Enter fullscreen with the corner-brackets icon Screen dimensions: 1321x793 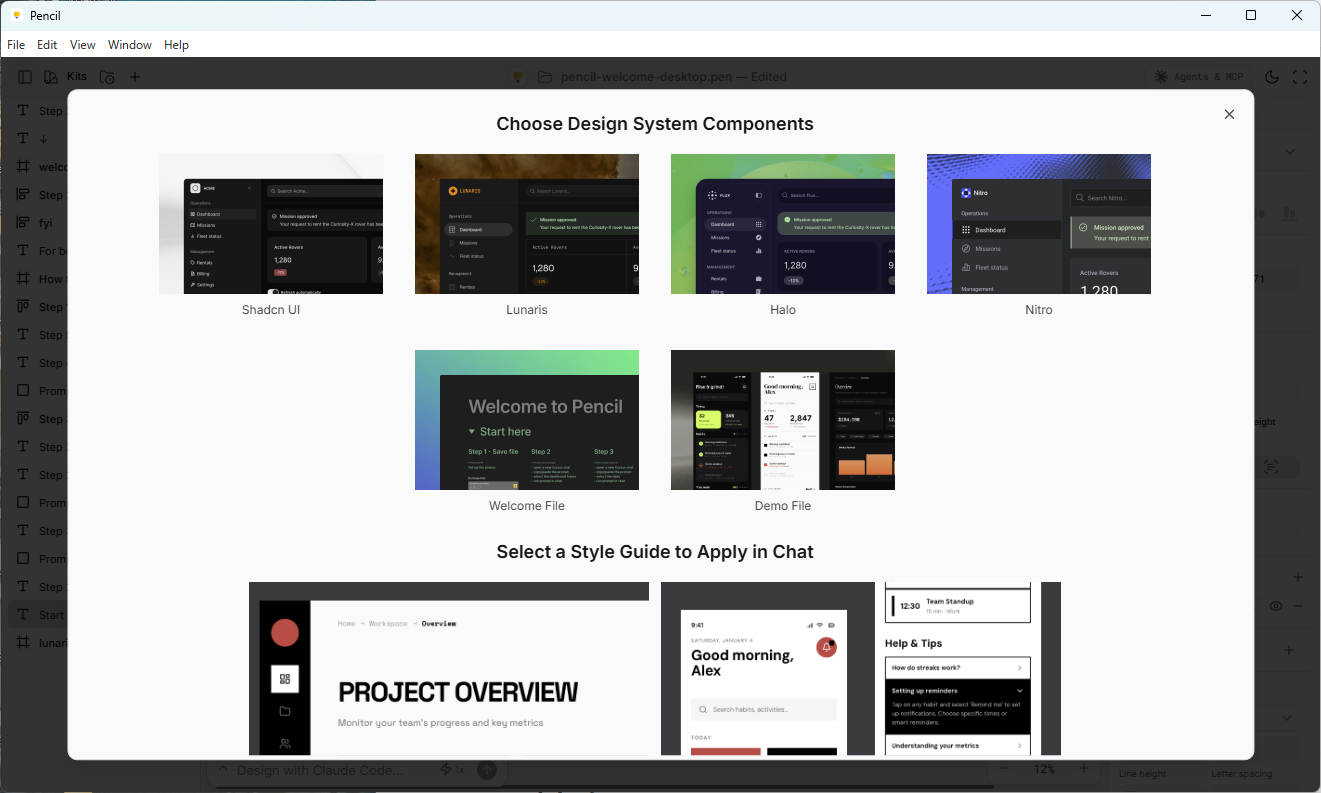coord(1300,77)
